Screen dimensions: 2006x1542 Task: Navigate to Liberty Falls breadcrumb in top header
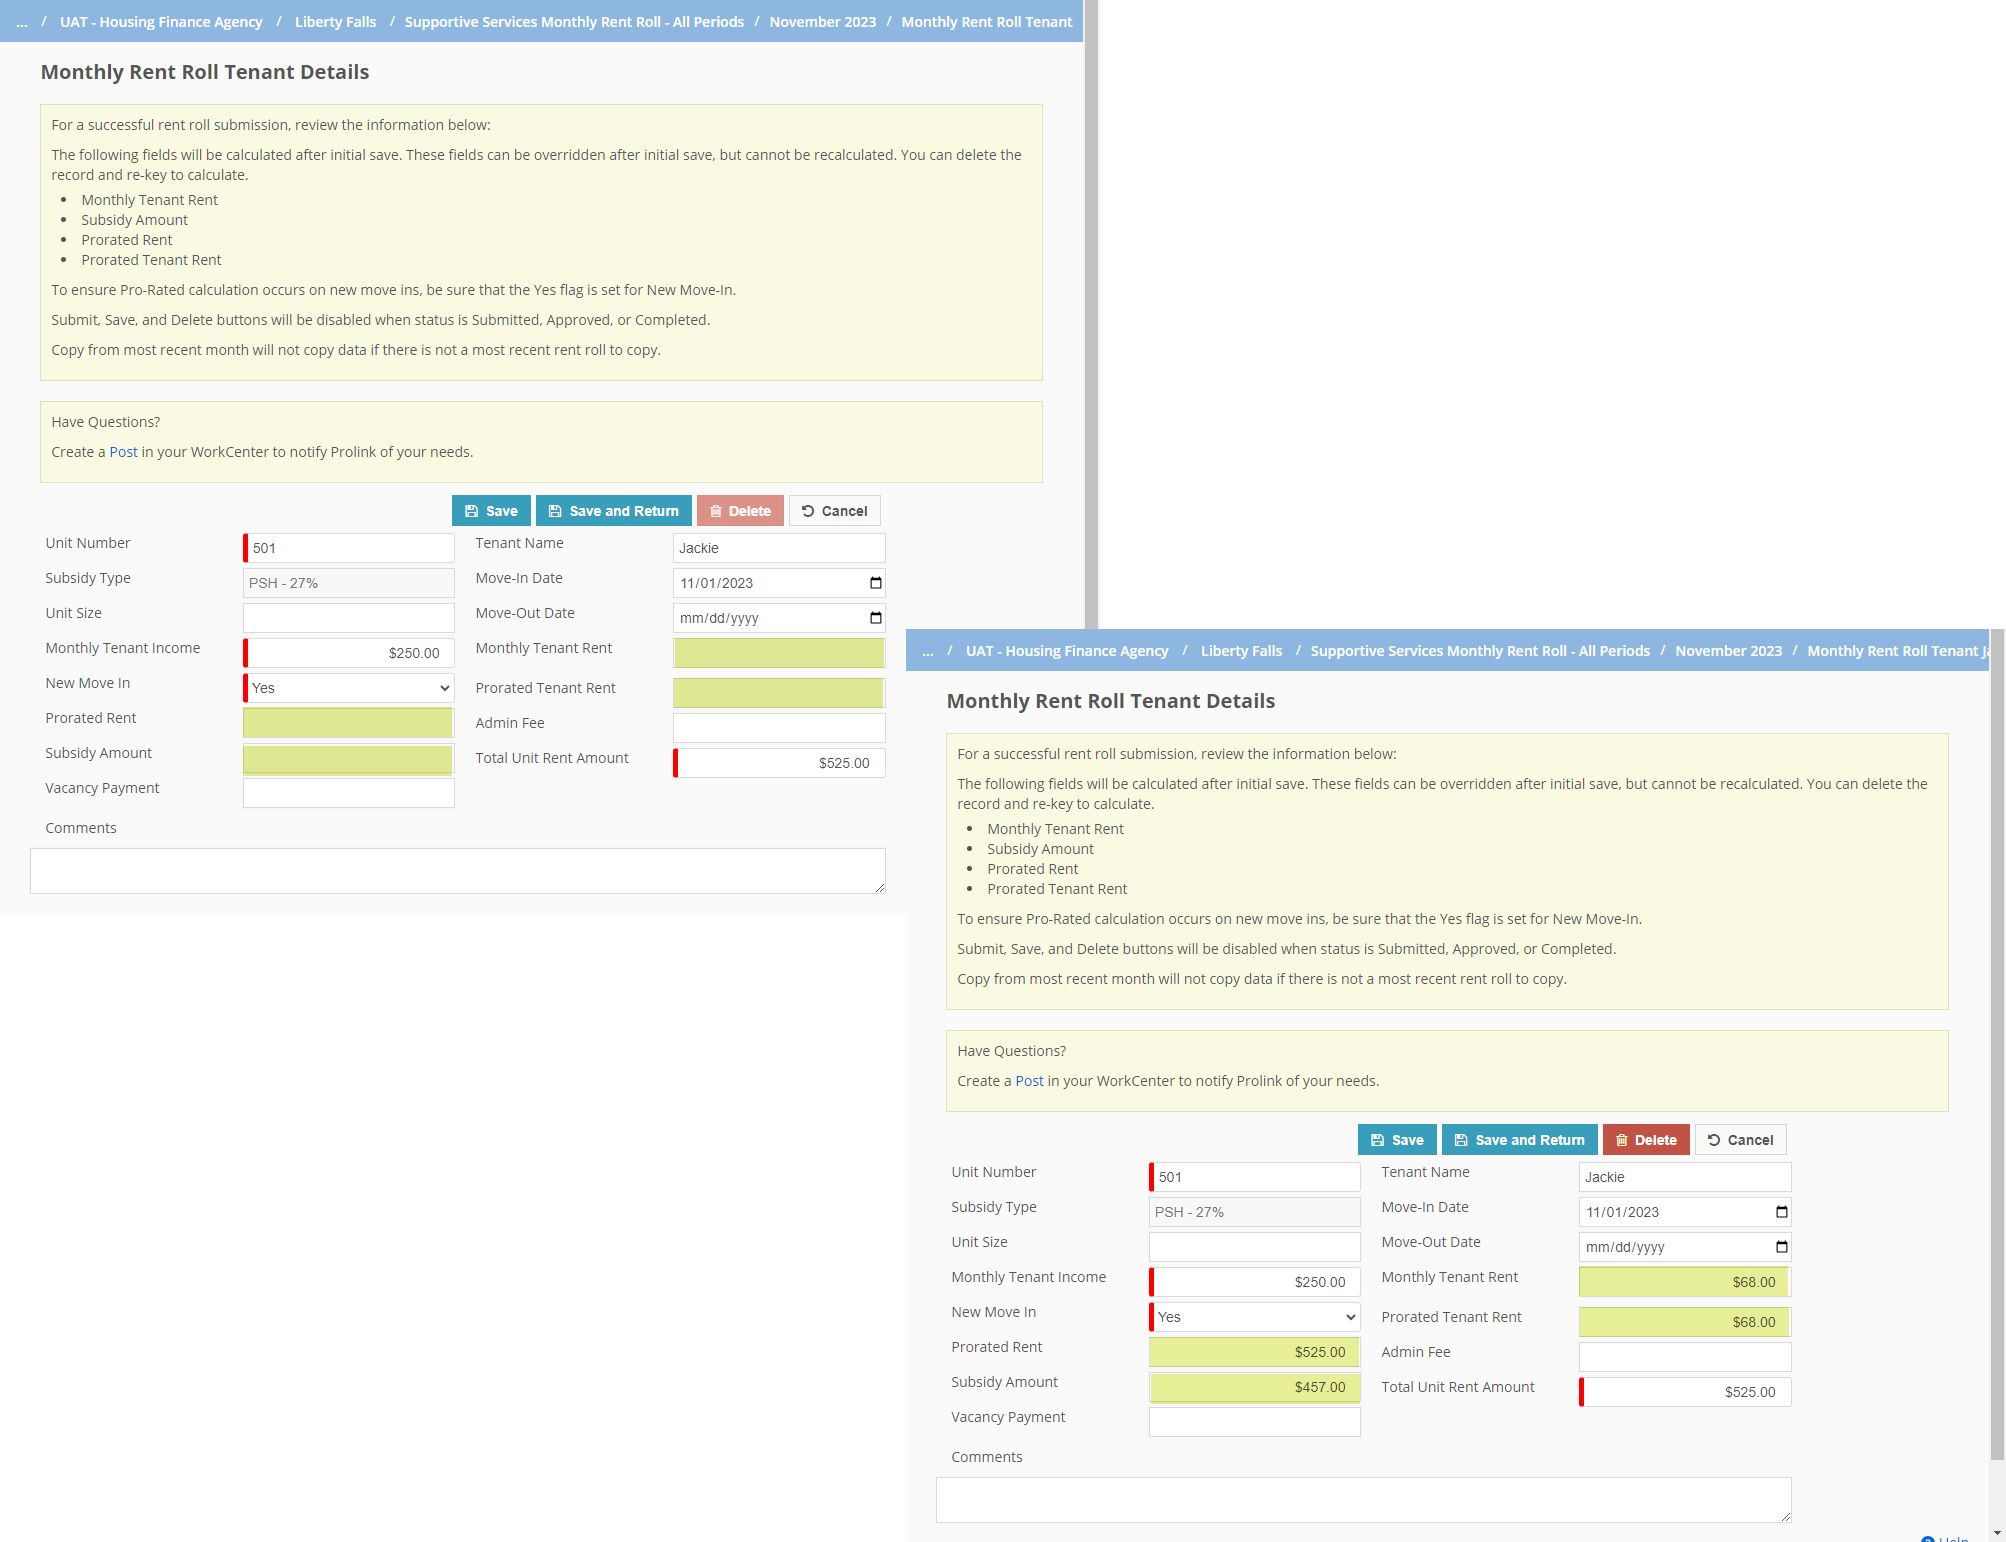[335, 22]
